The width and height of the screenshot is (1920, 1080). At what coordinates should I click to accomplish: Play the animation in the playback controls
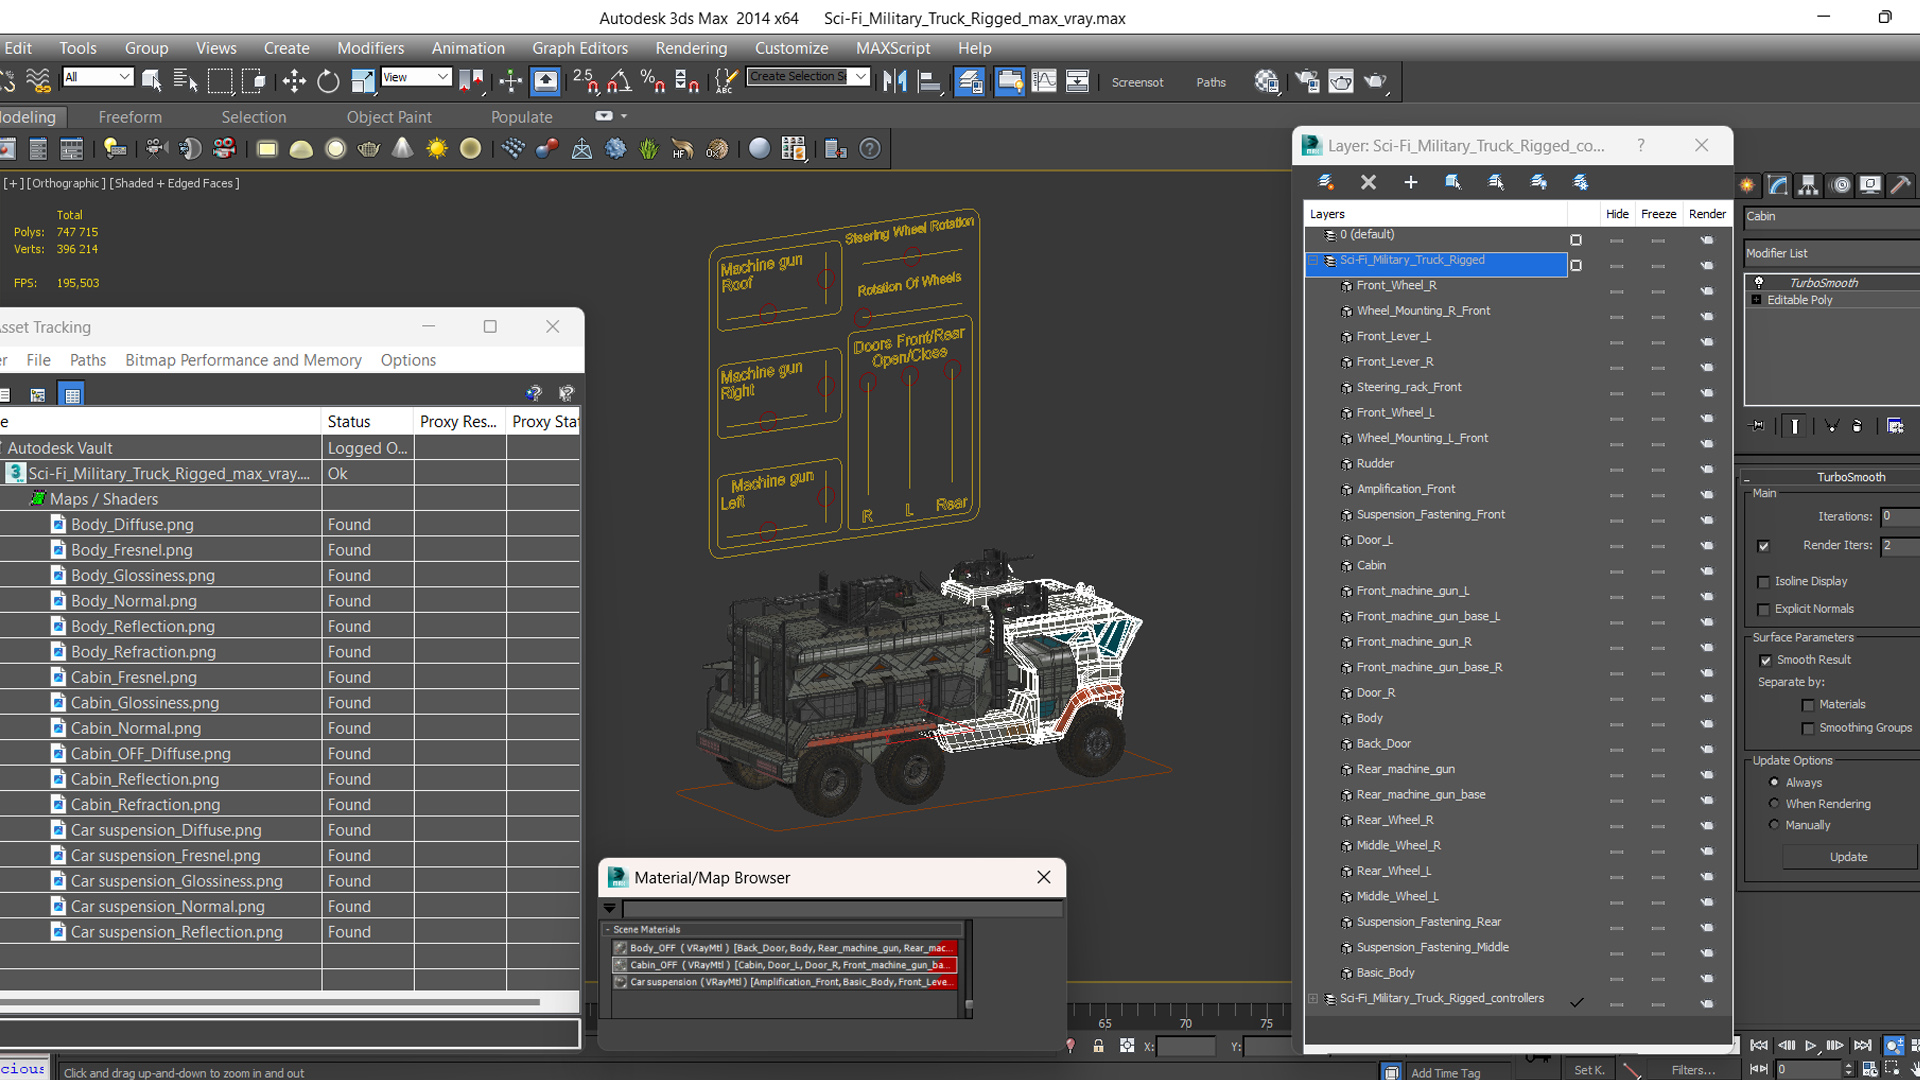point(1810,1045)
